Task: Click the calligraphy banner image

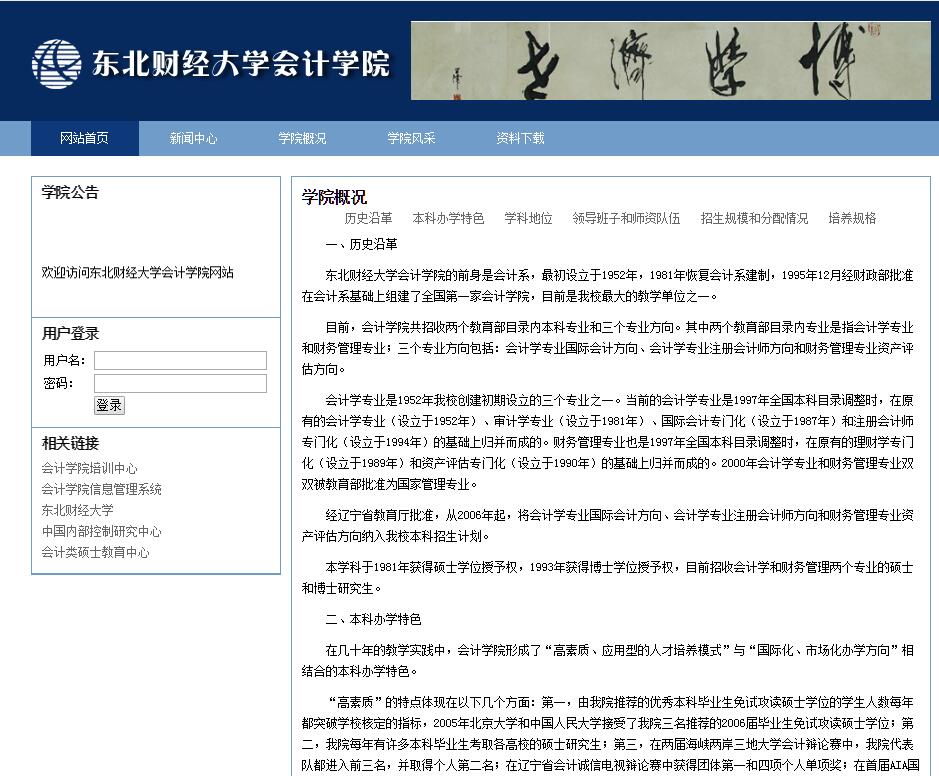Action: coord(670,61)
